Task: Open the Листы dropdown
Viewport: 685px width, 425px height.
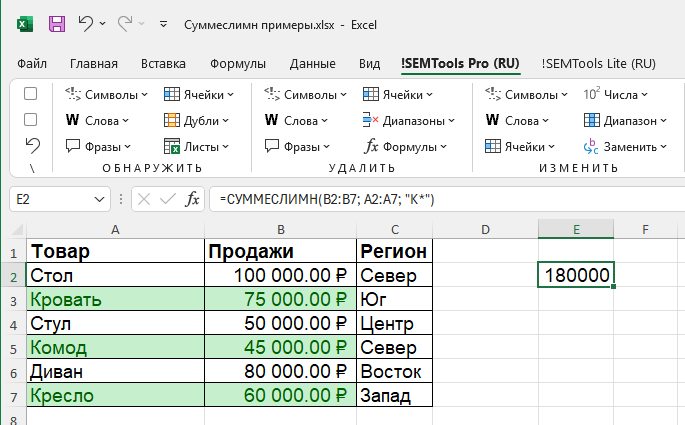Action: [x=196, y=146]
